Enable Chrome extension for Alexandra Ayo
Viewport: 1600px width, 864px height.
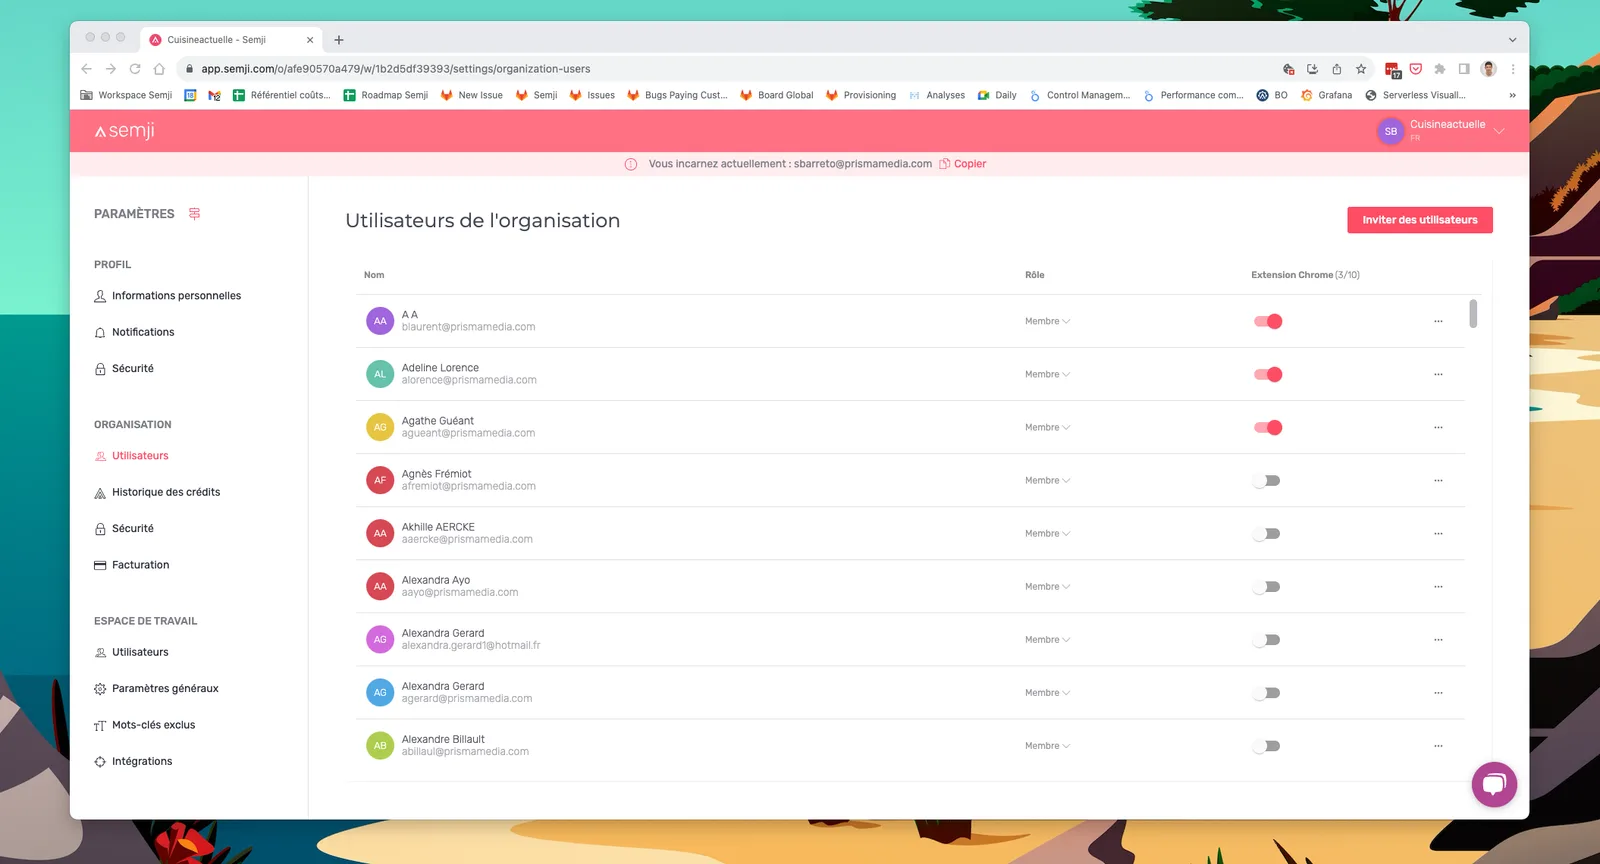1267,586
